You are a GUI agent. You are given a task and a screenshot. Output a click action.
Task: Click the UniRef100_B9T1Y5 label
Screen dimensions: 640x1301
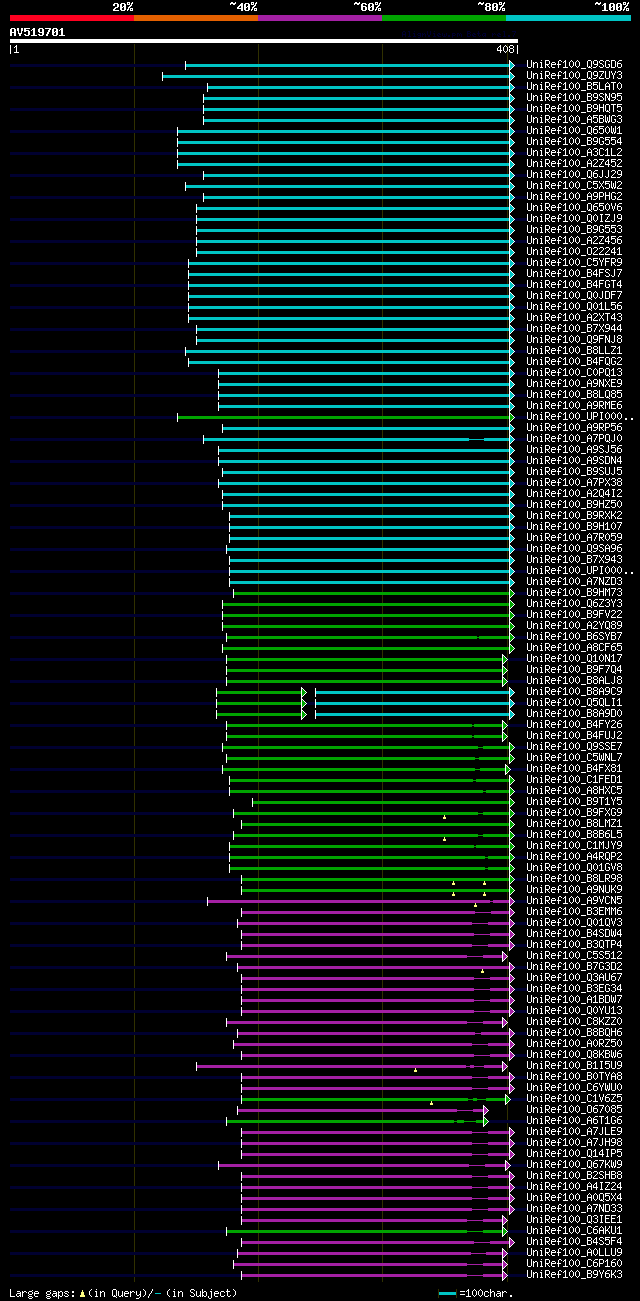click(574, 802)
